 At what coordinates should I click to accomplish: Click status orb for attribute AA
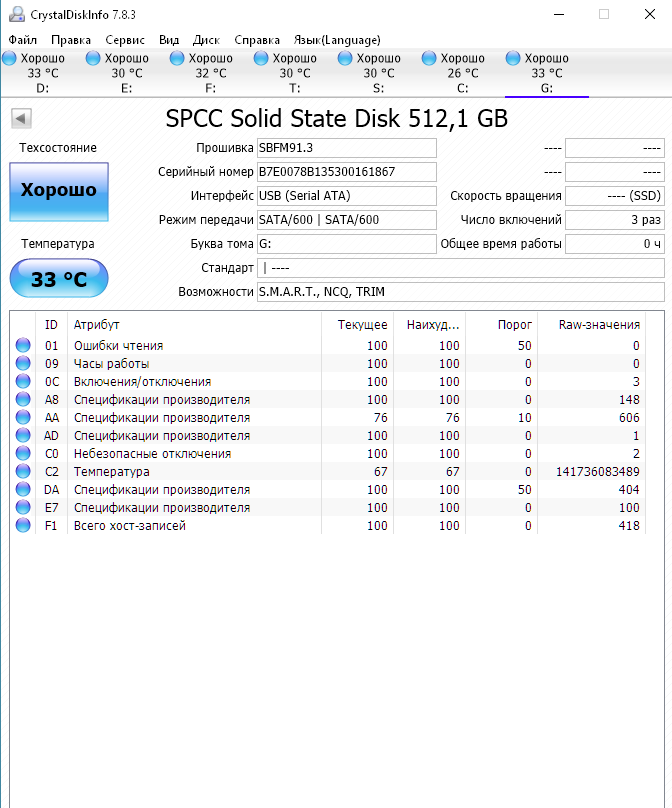(23, 417)
